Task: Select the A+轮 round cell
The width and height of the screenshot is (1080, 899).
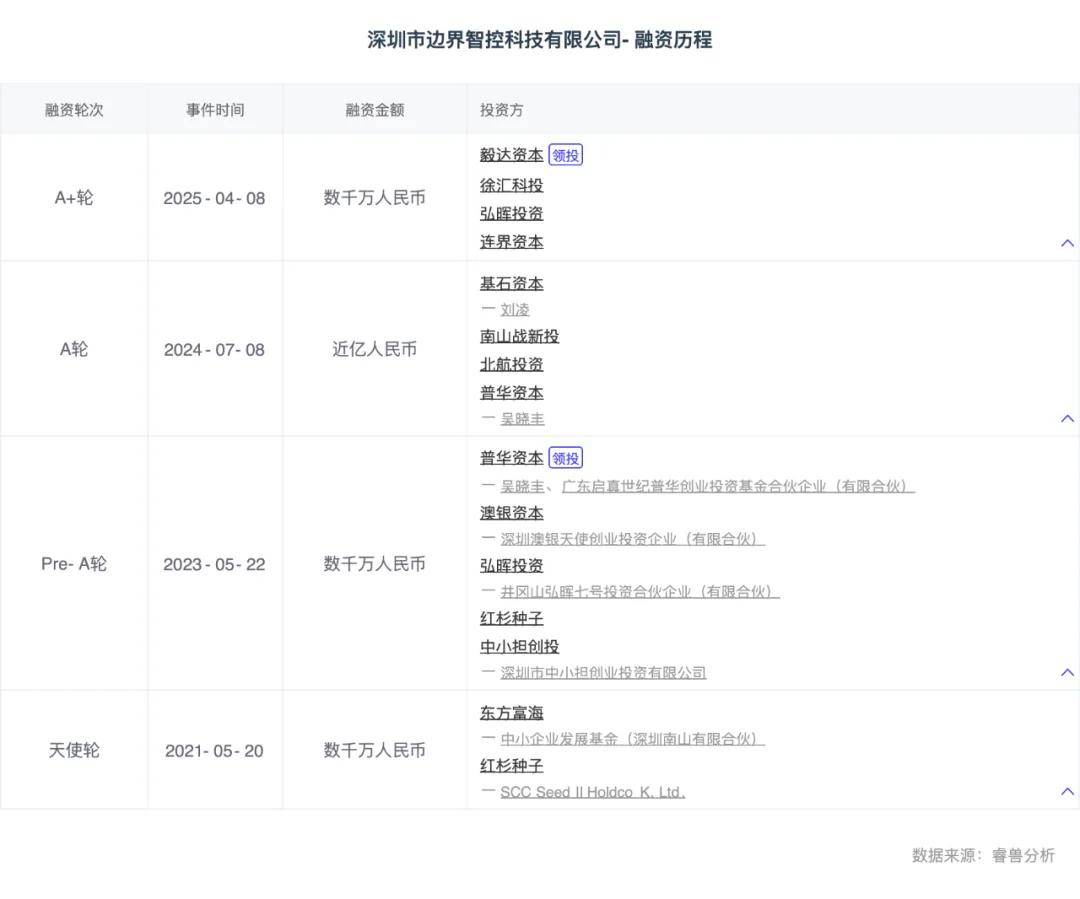Action: (x=74, y=198)
